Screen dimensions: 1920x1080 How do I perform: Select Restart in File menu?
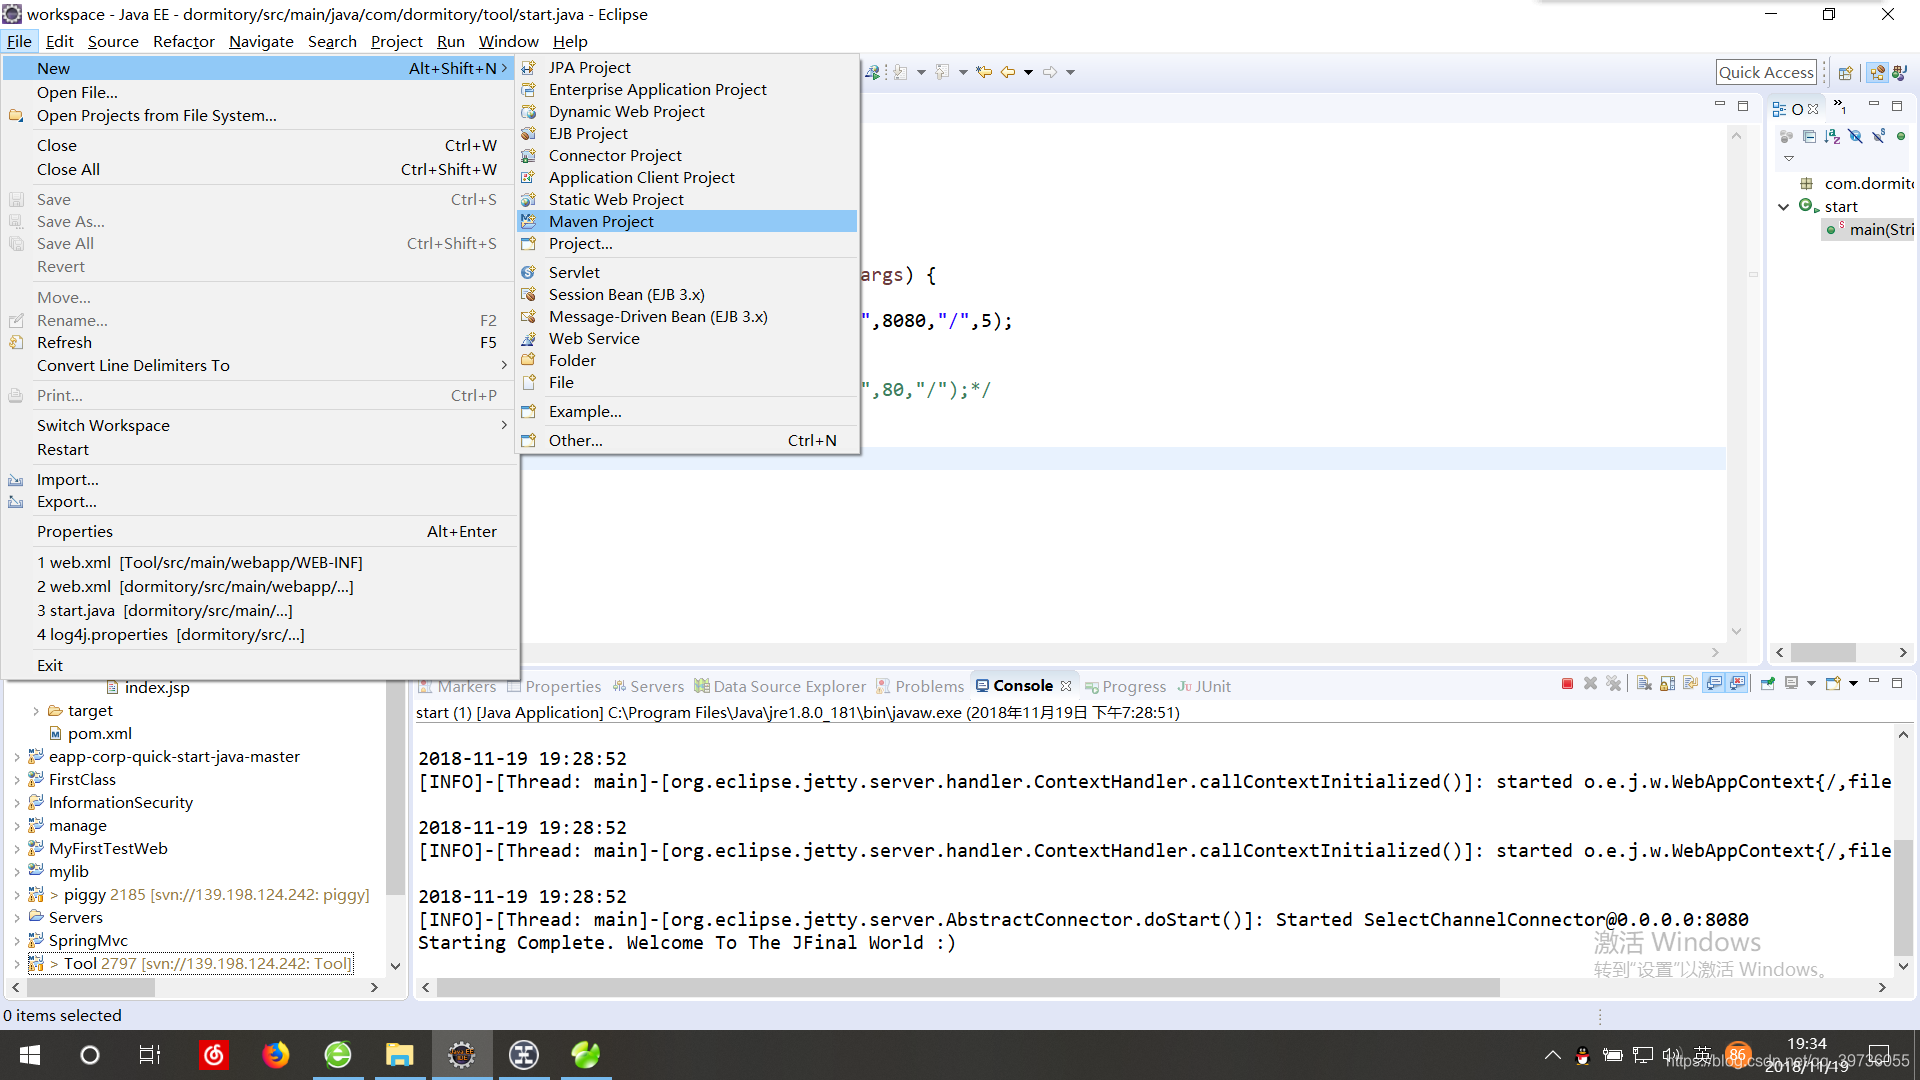260,450
